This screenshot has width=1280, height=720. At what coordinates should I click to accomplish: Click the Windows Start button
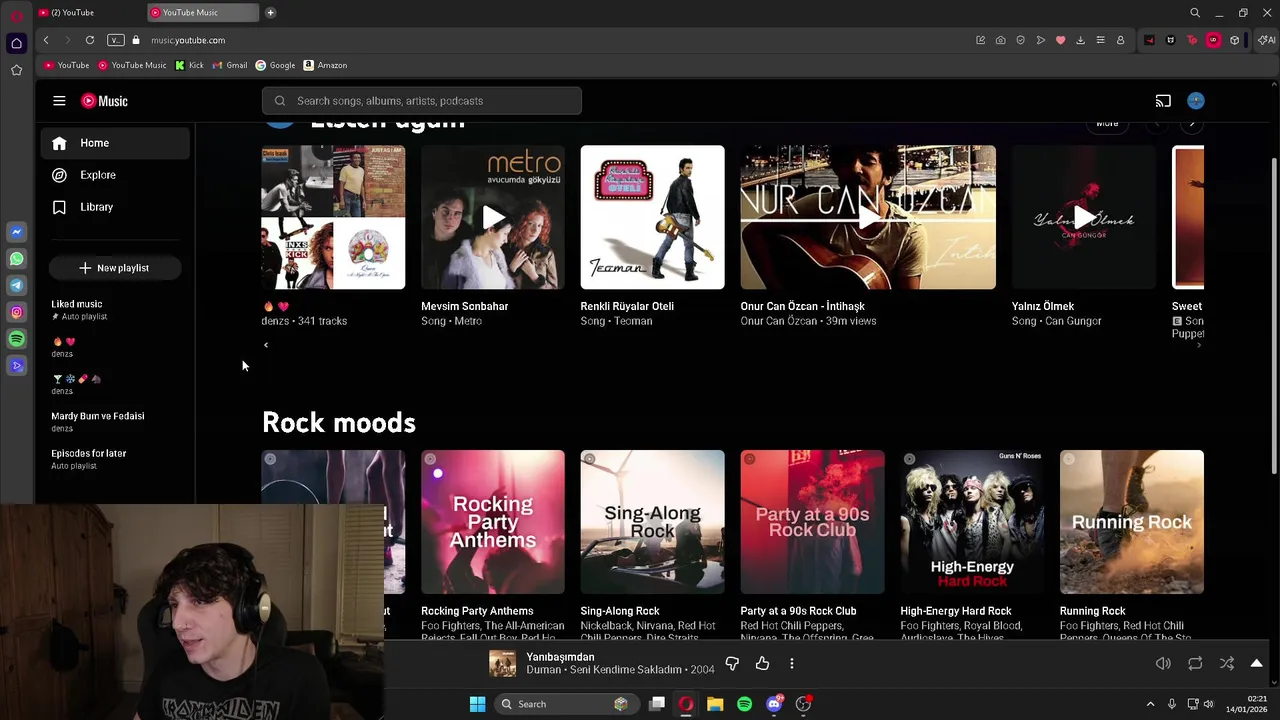(477, 704)
